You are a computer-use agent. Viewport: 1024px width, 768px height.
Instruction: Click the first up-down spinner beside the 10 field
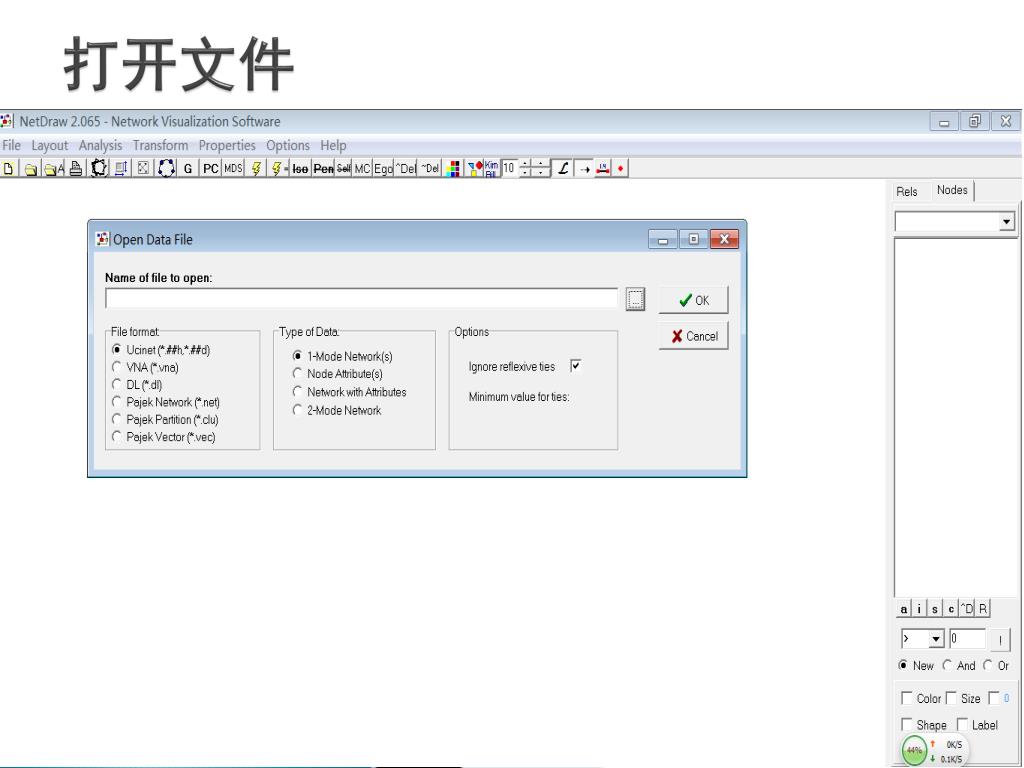[x=525, y=168]
